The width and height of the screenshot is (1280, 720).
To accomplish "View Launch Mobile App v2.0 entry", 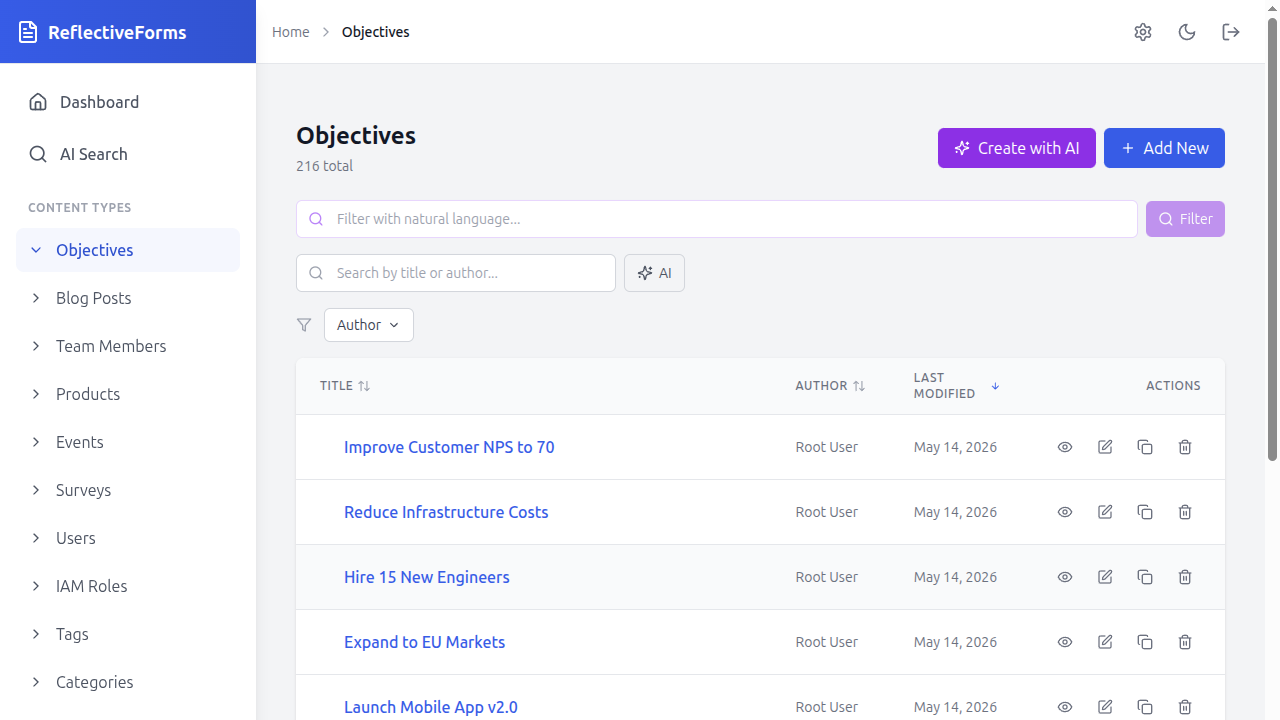I will (x=1065, y=707).
